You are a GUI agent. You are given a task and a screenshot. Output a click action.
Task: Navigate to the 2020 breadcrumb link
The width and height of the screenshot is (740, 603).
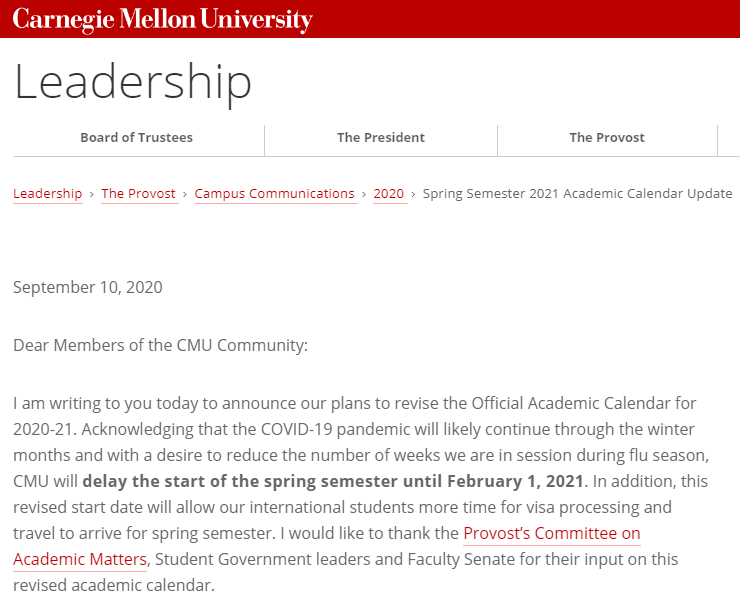coord(389,194)
